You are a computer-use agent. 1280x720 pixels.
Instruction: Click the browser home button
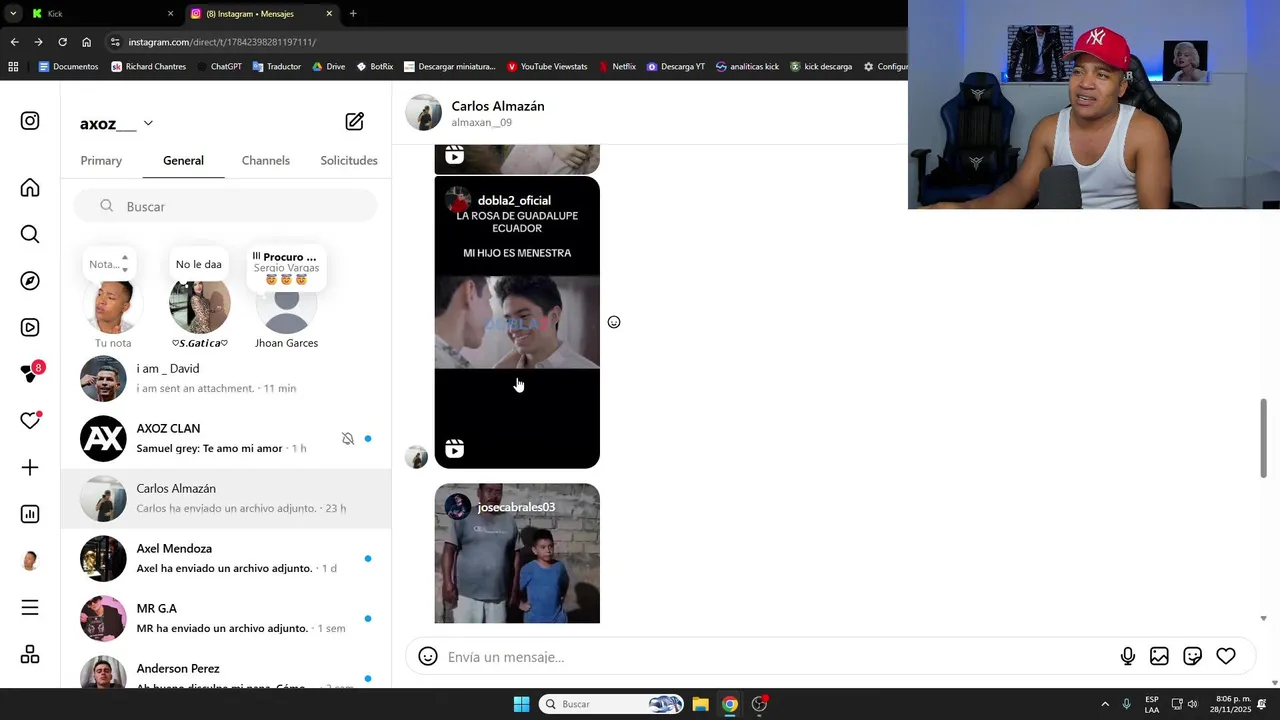pos(87,42)
